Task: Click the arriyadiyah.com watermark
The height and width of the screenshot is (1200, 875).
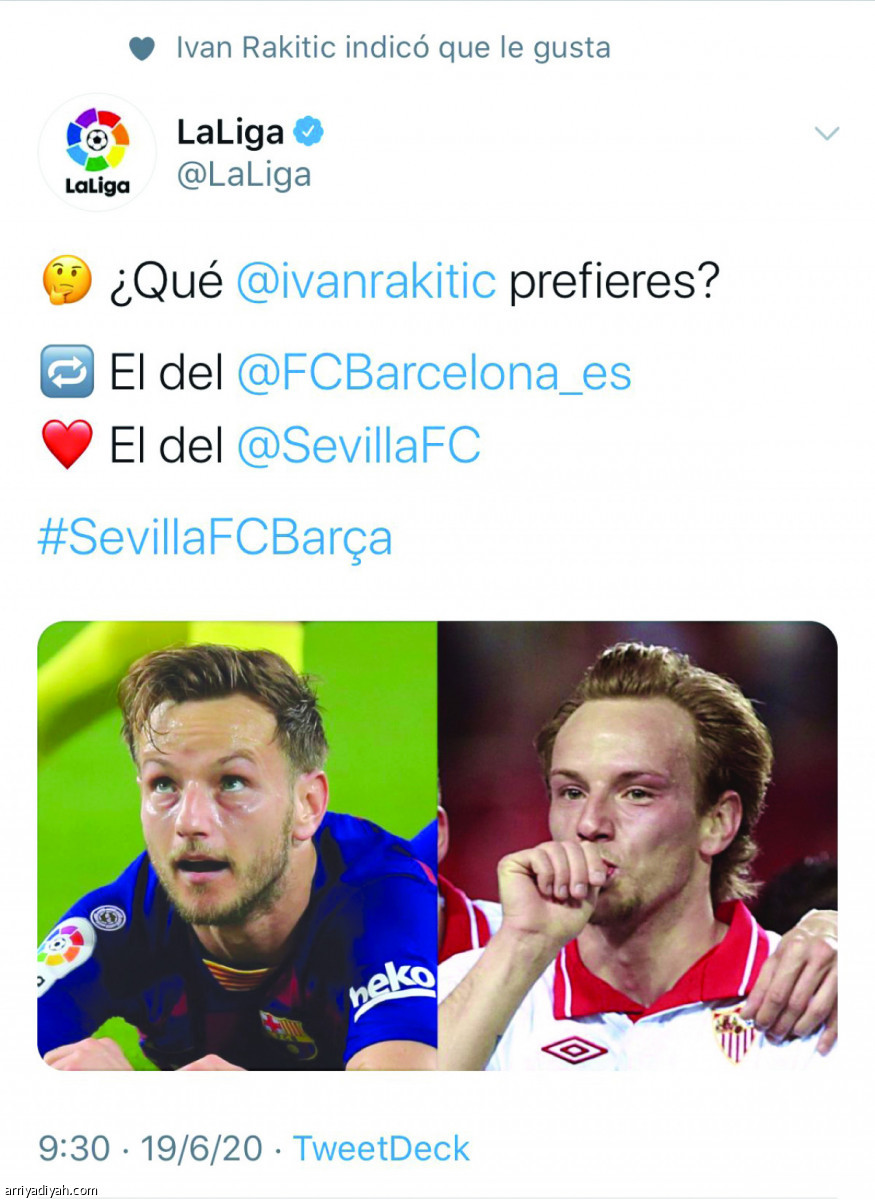Action: pyautogui.click(x=51, y=1190)
